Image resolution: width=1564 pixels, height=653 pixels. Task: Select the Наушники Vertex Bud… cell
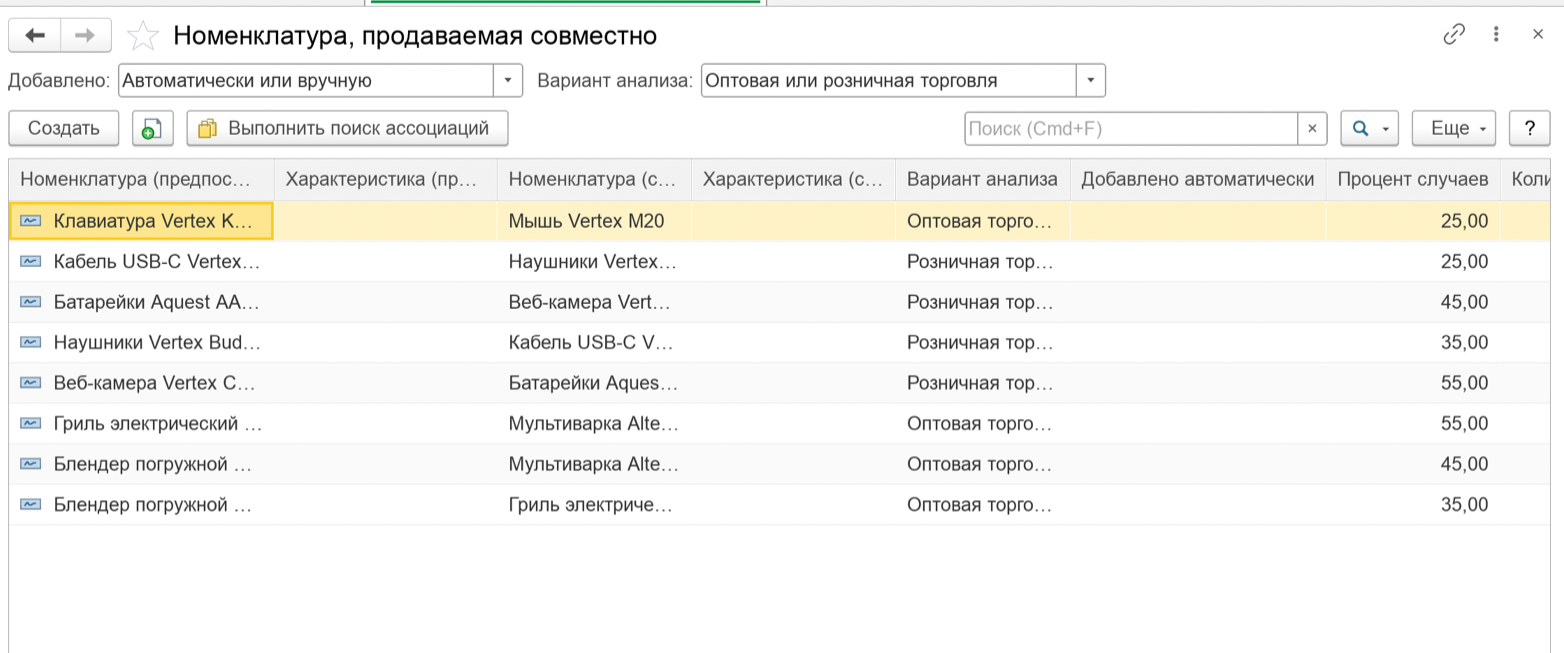tap(142, 343)
